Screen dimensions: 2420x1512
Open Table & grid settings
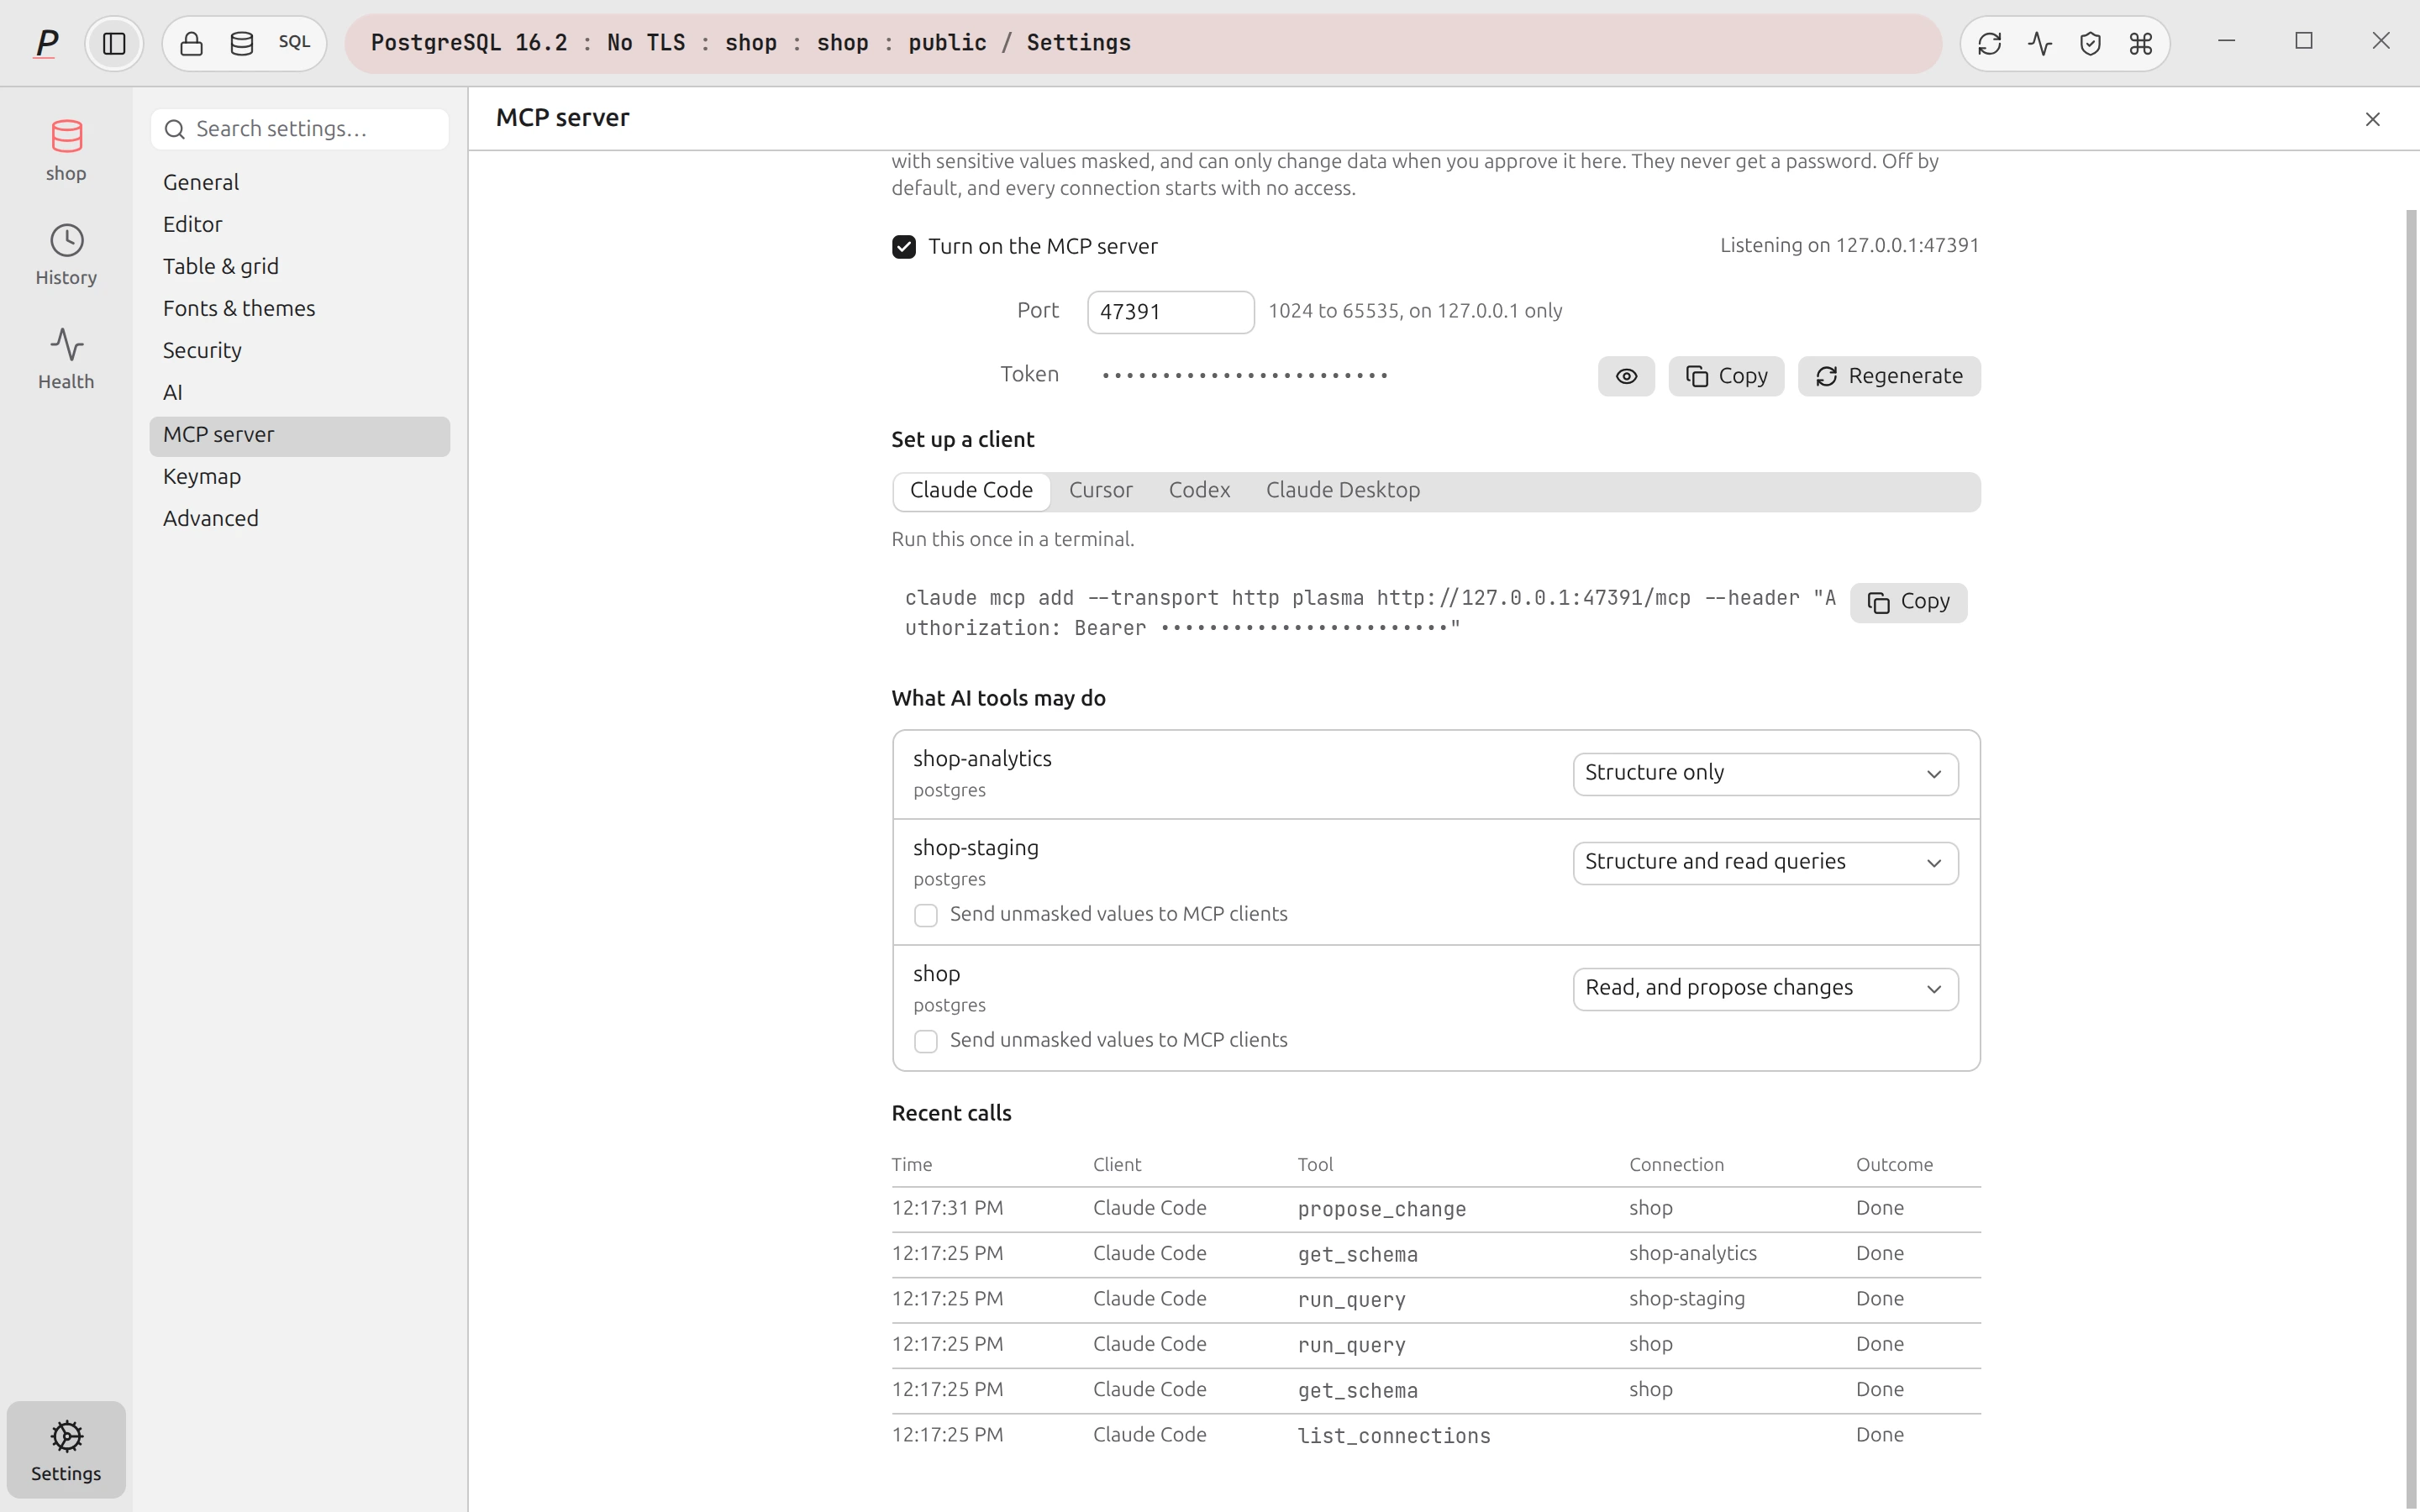click(300, 267)
